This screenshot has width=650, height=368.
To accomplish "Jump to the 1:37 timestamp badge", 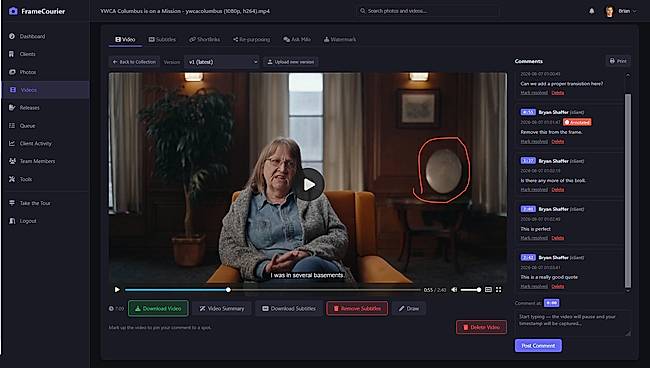I will 528,160.
